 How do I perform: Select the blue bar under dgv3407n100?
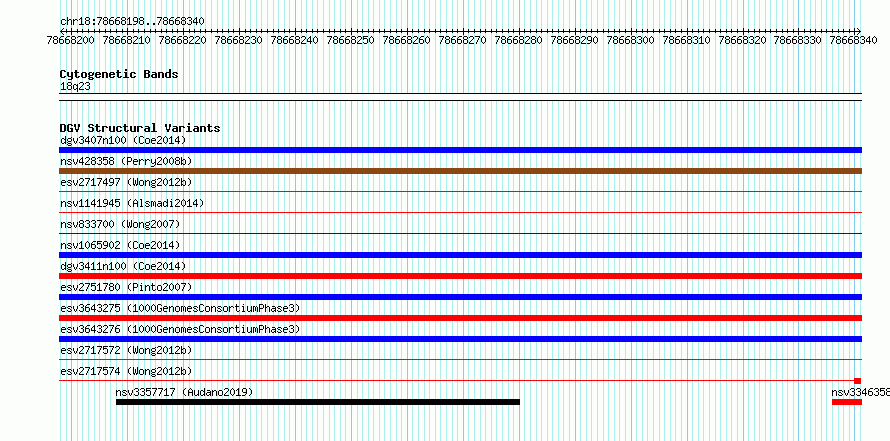coord(460,150)
